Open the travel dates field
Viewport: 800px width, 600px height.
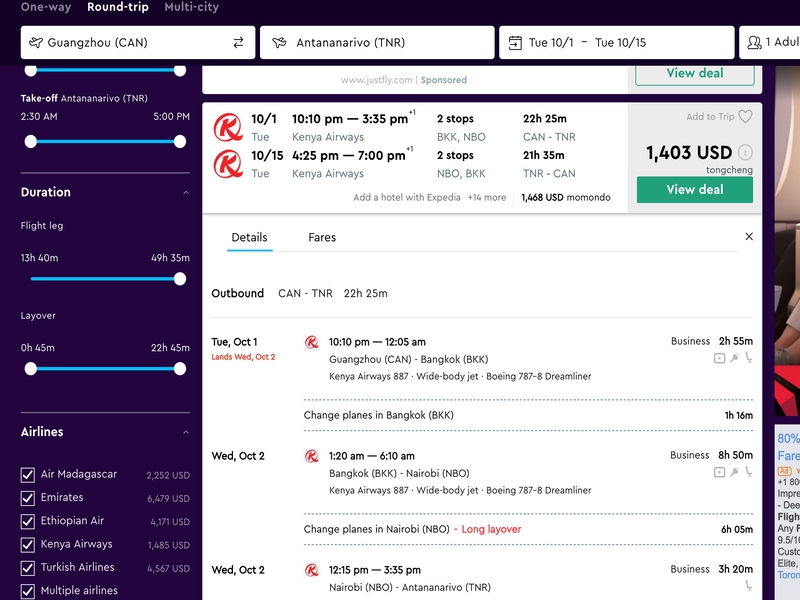click(x=616, y=42)
